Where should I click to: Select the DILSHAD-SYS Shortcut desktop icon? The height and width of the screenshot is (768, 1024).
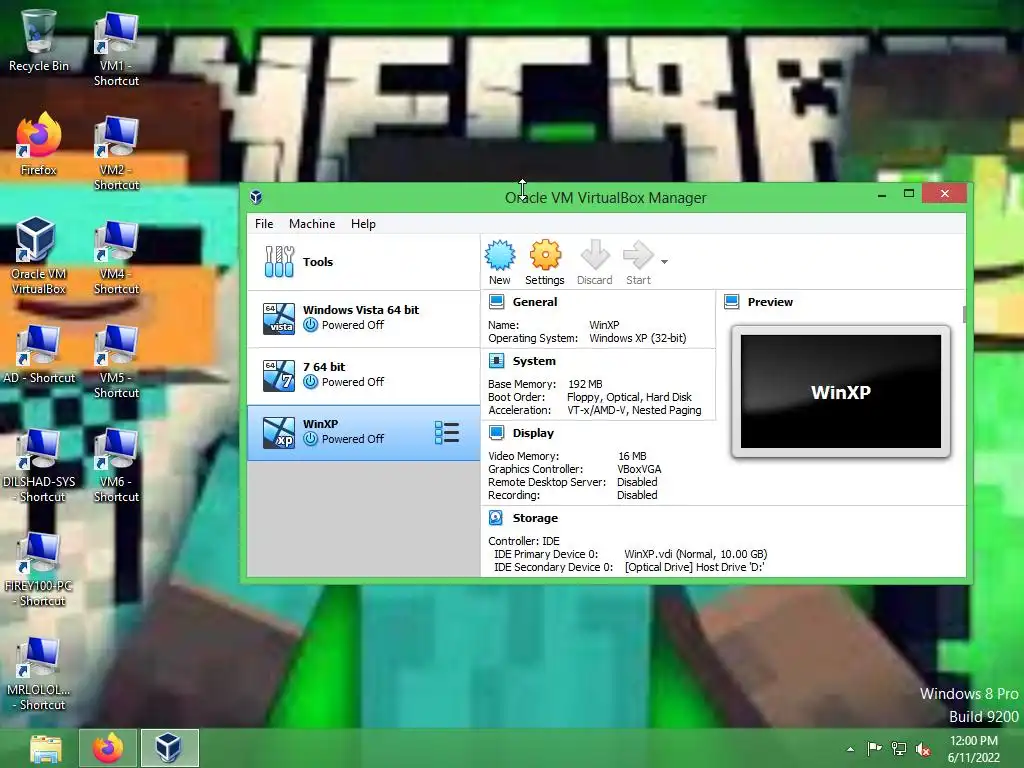pos(39,464)
